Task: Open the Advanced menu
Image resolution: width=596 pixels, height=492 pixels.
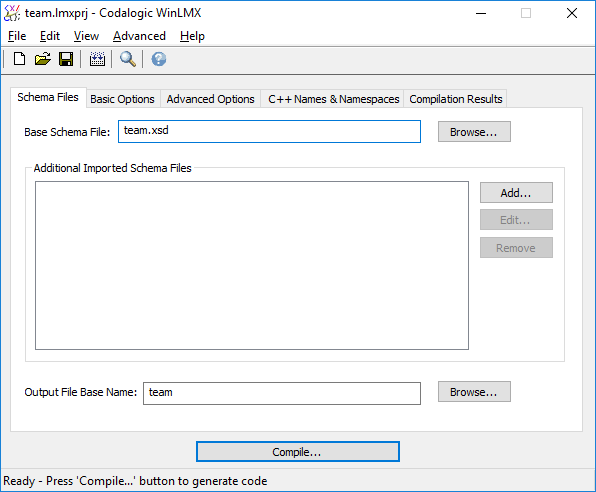Action: coord(139,36)
